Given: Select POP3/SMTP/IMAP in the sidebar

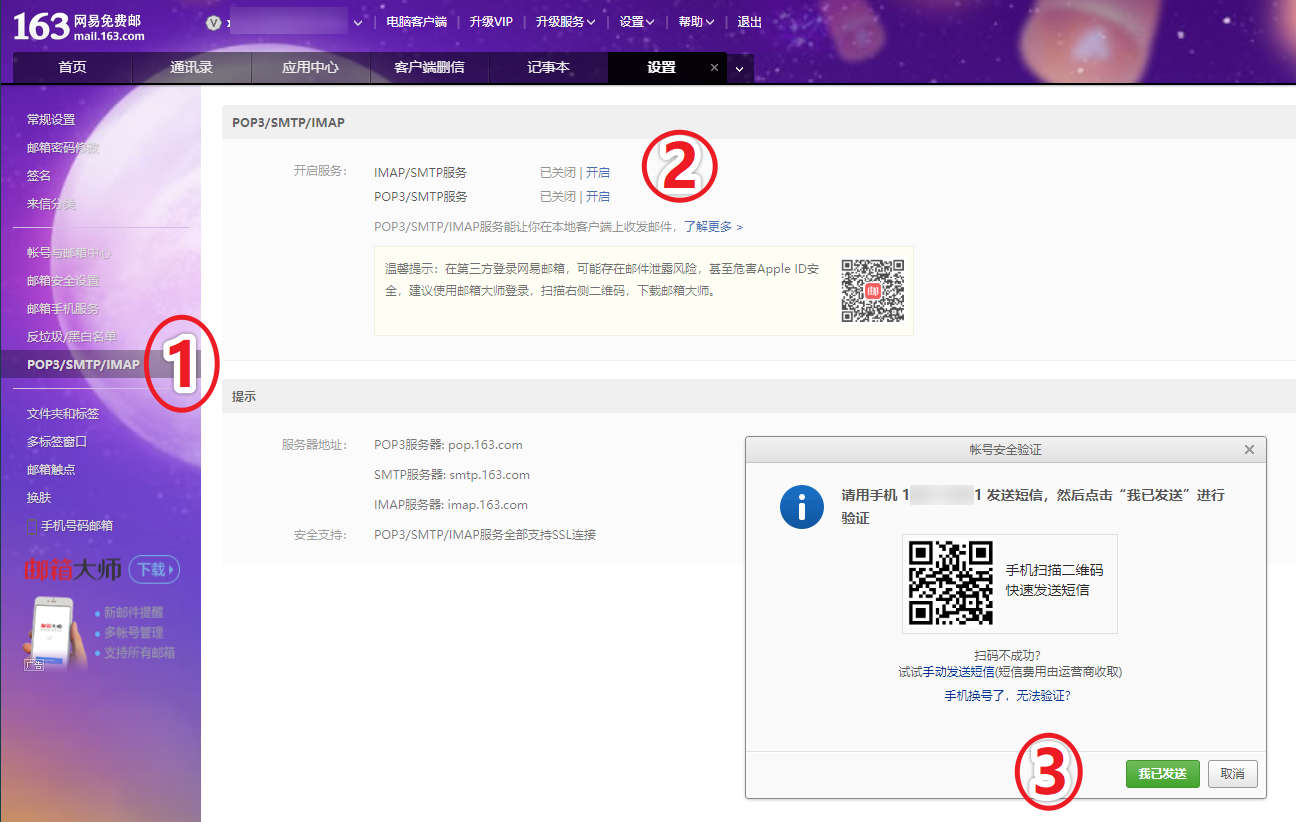Looking at the screenshot, I should (83, 365).
